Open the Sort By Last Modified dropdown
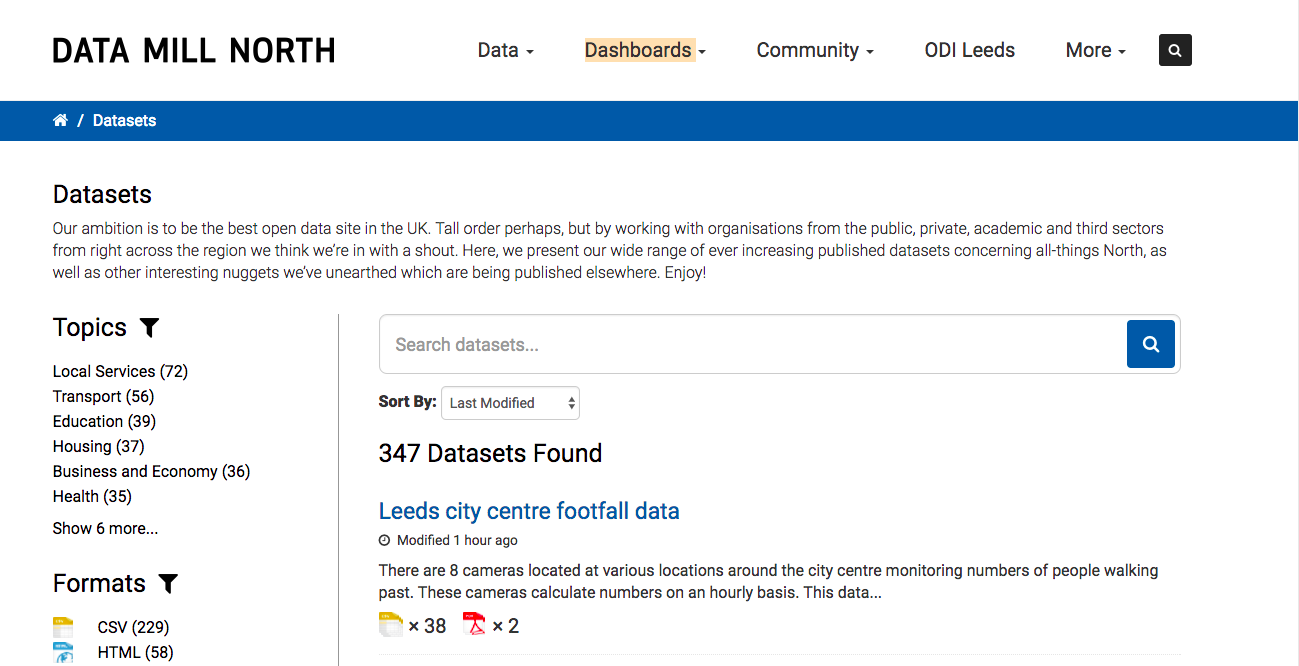1299x666 pixels. coord(510,403)
